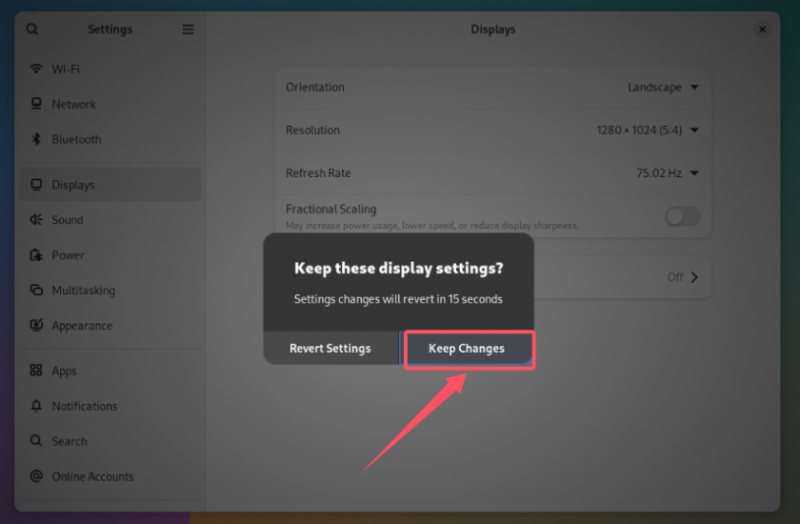
Task: Click the Appearance icon in sidebar
Action: (36, 325)
